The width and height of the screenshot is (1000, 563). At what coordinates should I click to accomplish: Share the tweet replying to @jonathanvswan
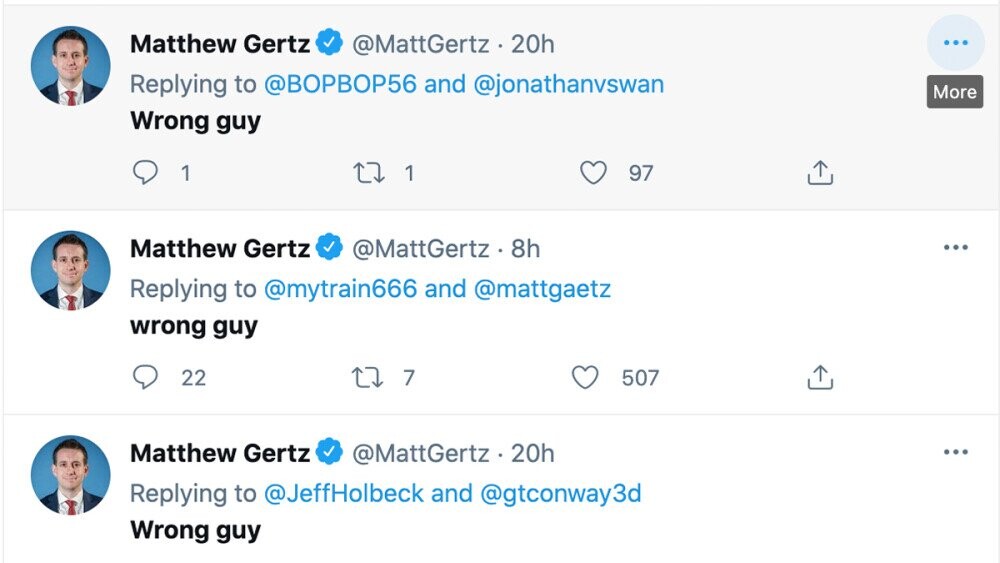pos(820,173)
